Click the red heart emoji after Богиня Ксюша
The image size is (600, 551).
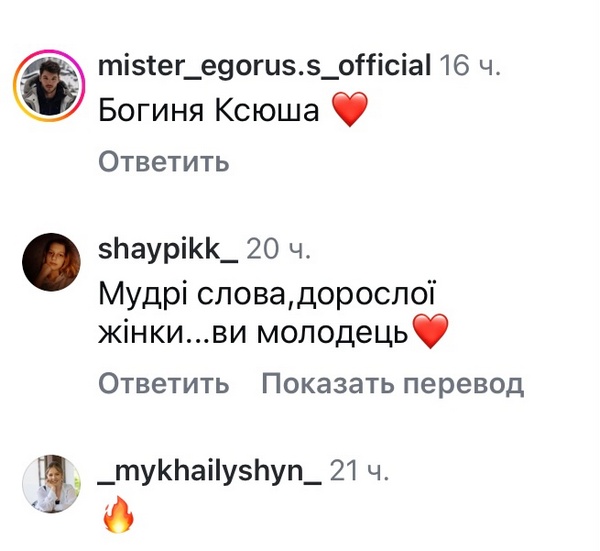coord(349,109)
